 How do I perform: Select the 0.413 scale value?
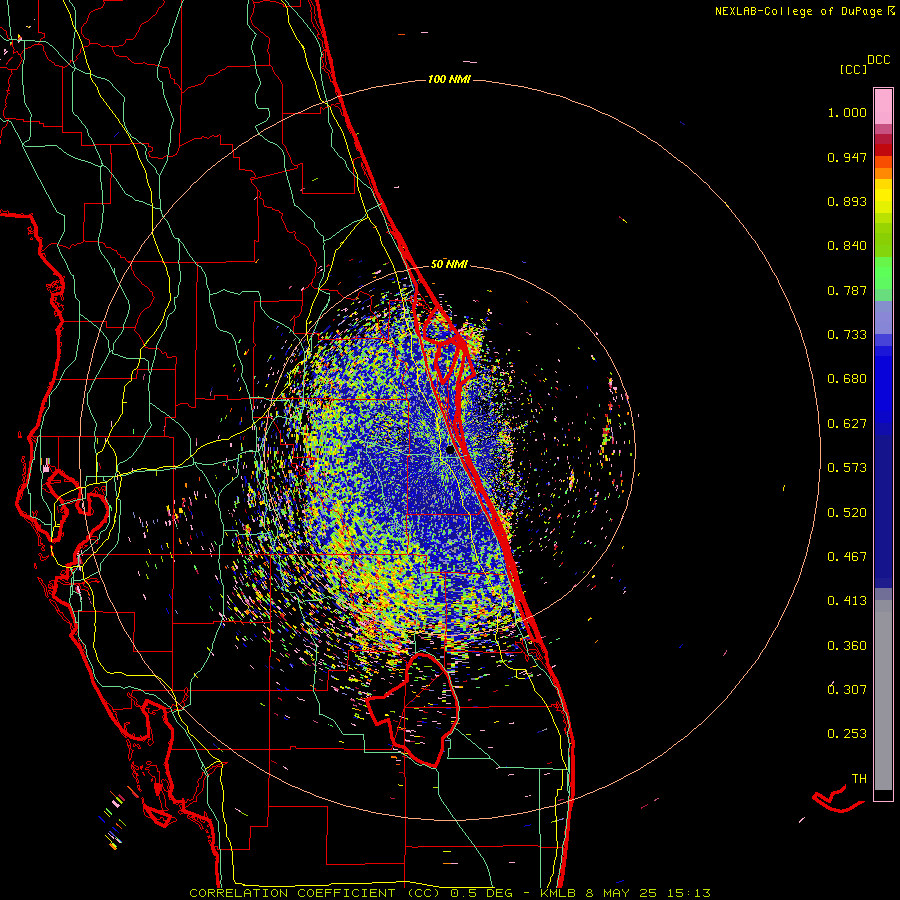coord(847,601)
